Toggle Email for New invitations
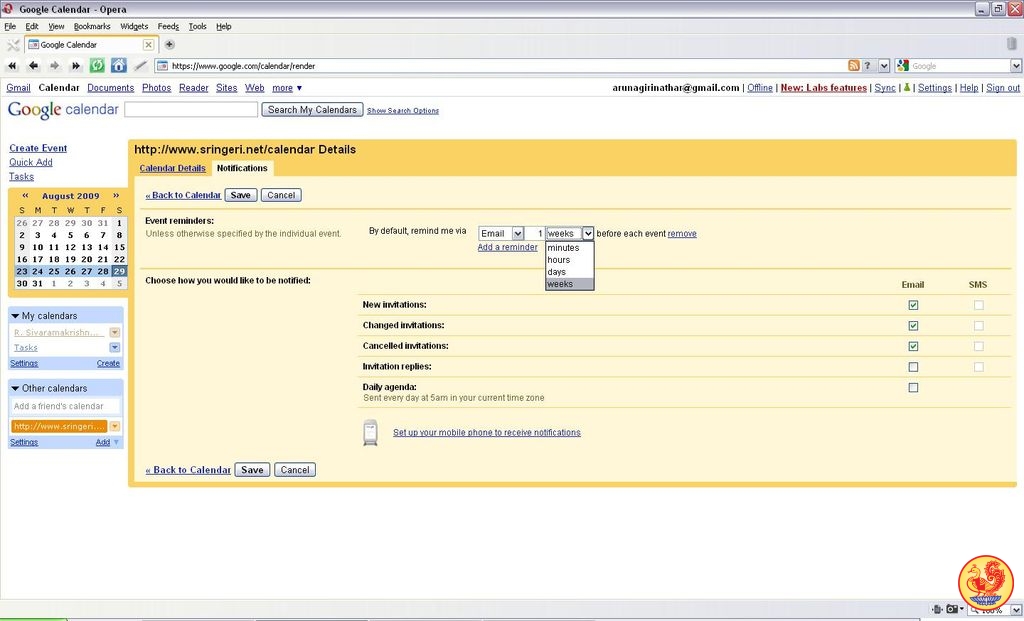The width and height of the screenshot is (1024, 621). coord(913,305)
